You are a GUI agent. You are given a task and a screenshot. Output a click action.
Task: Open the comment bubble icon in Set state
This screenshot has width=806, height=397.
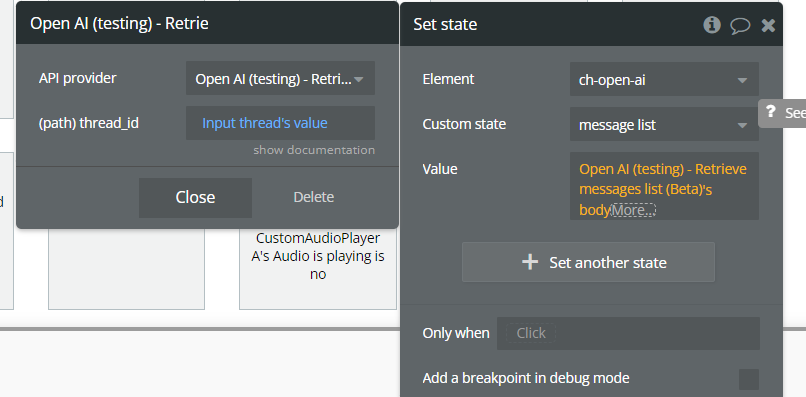point(740,26)
